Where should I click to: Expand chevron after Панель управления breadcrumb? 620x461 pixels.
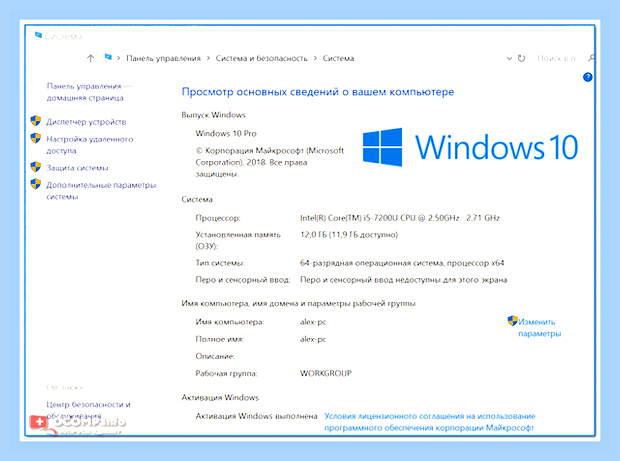coord(208,59)
